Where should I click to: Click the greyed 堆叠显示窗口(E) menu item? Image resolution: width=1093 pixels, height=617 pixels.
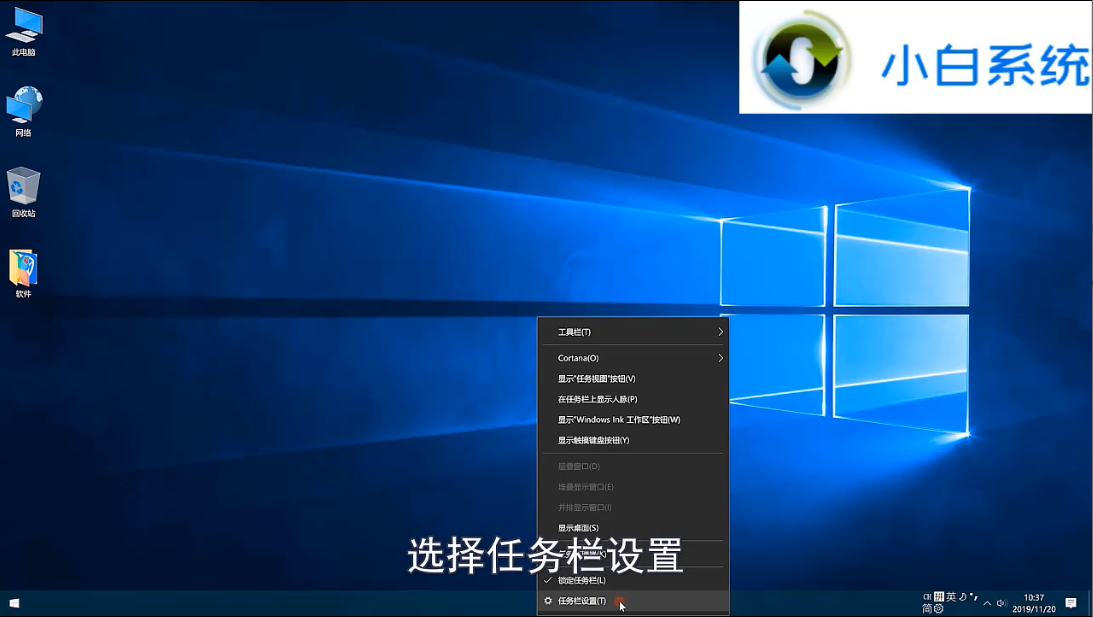click(633, 487)
